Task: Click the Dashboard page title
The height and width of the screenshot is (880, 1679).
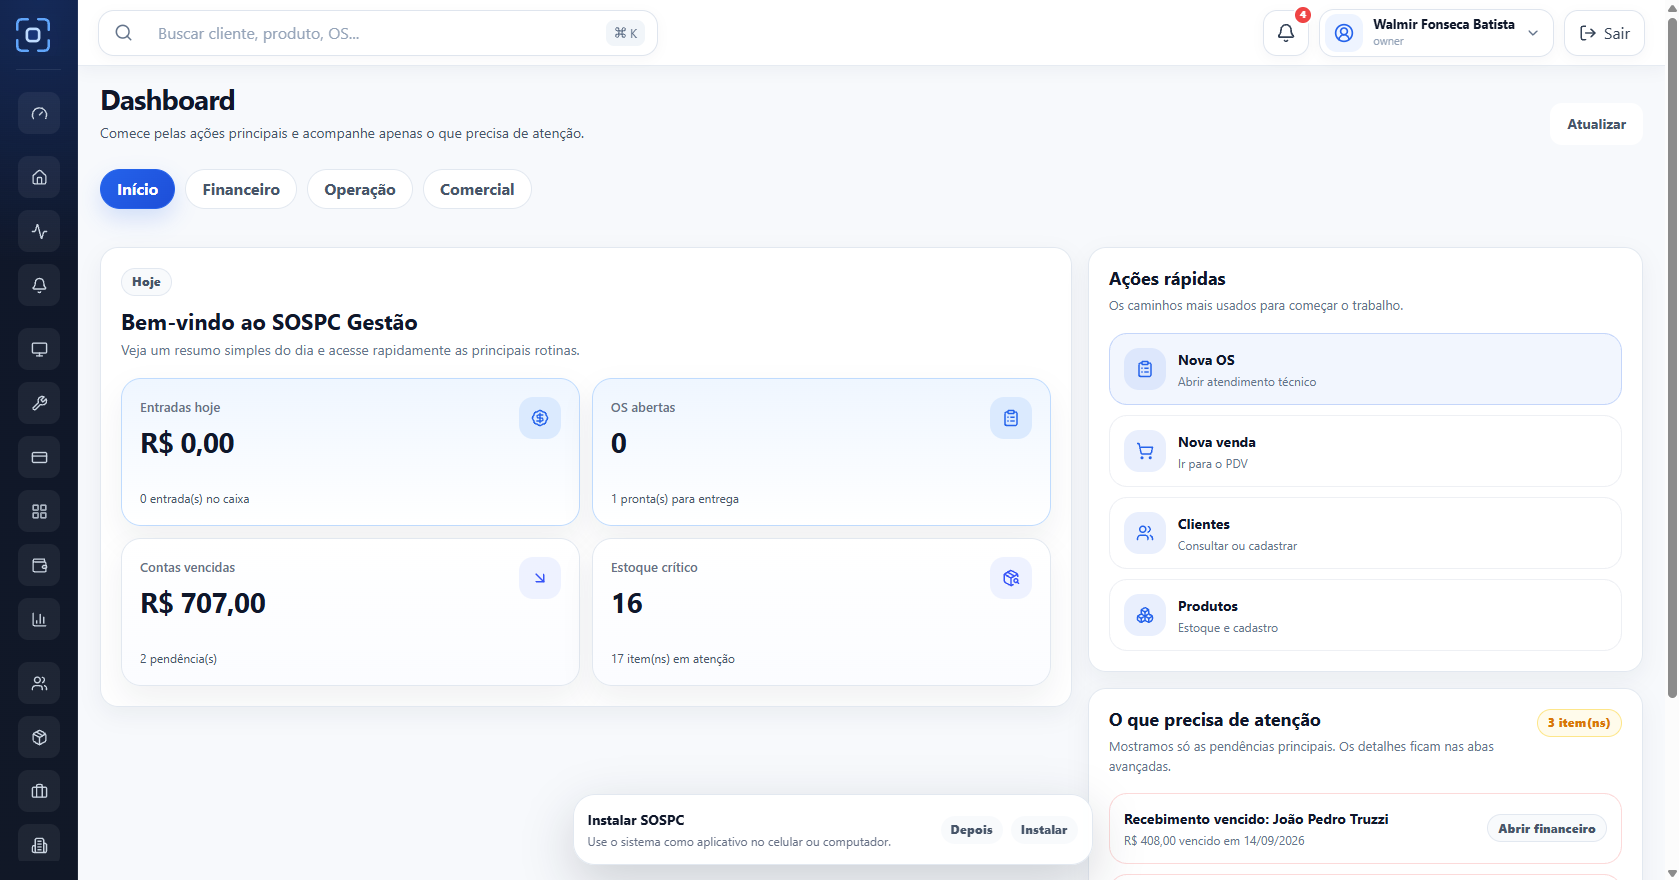Action: (168, 100)
